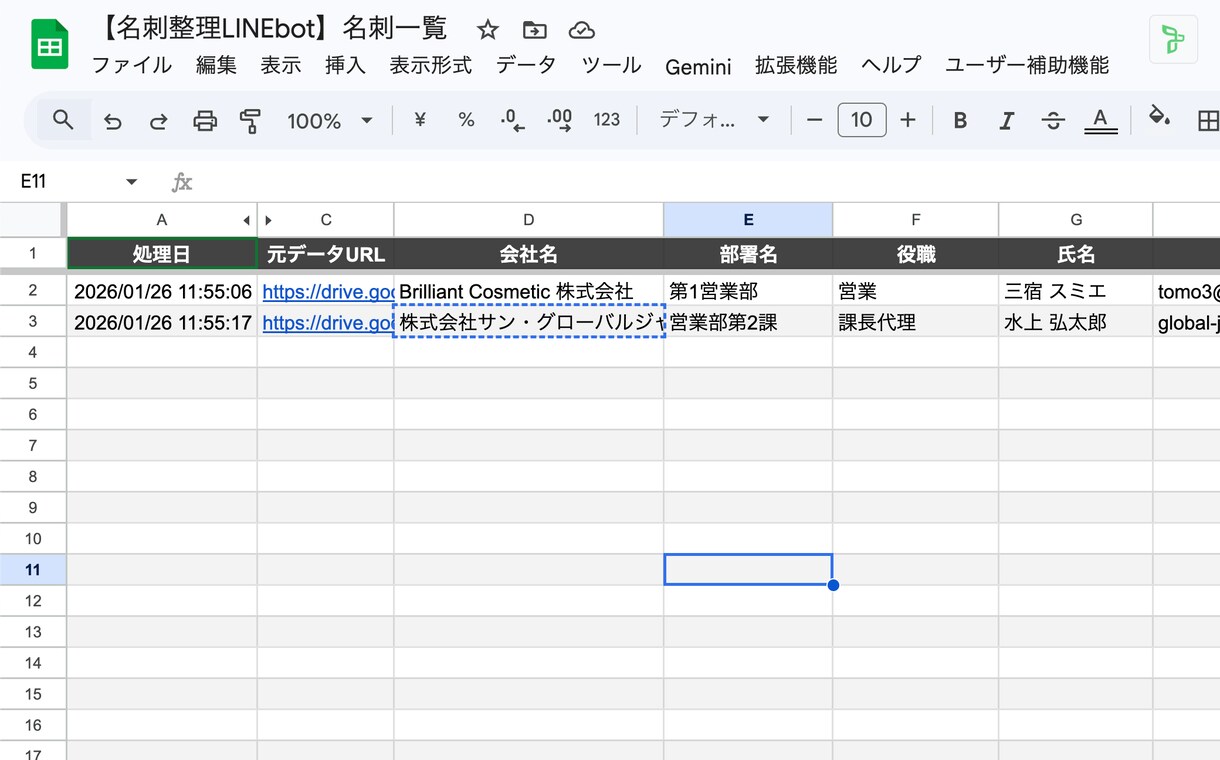The width and height of the screenshot is (1220, 760).
Task: Select cell 2026/01/26 11:55:17
Action: [x=162, y=322]
